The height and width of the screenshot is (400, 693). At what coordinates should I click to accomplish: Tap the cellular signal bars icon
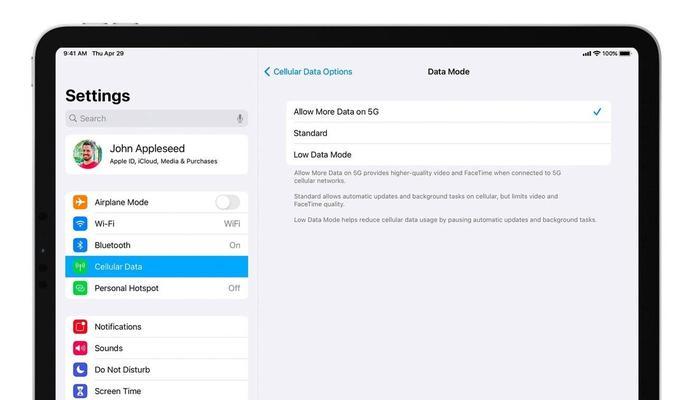[587, 53]
